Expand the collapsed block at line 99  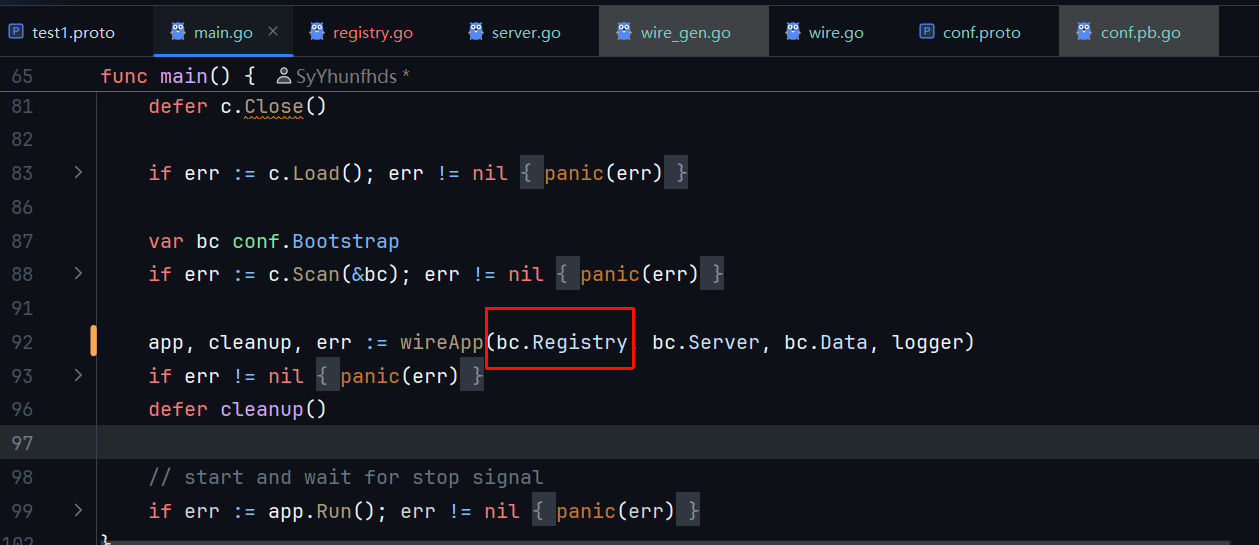point(78,511)
